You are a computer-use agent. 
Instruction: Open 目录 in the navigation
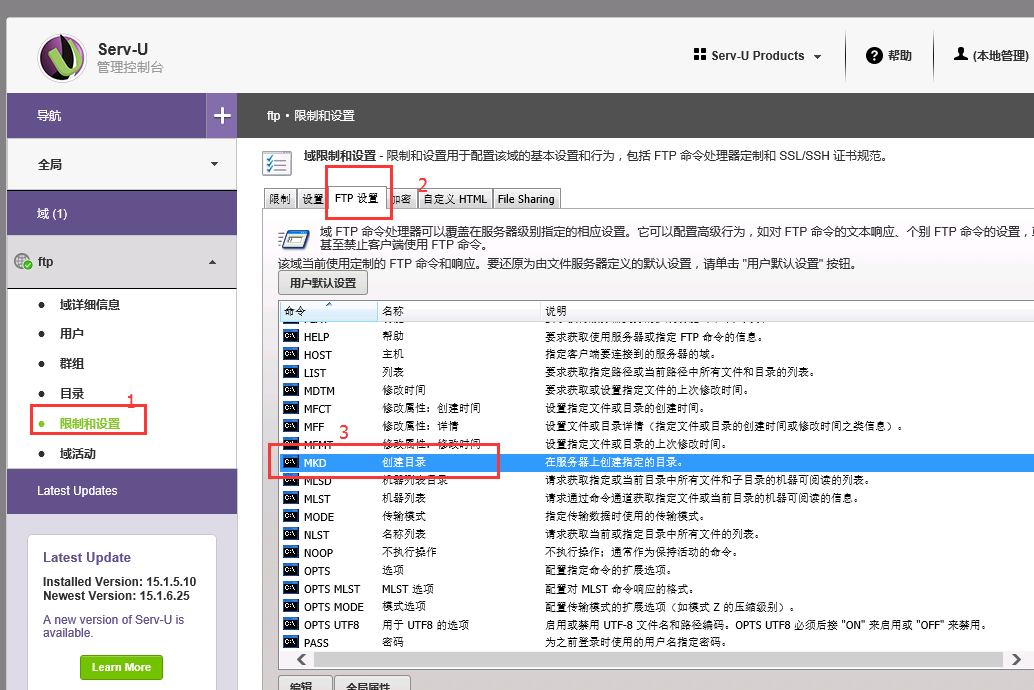pyautogui.click(x=72, y=394)
